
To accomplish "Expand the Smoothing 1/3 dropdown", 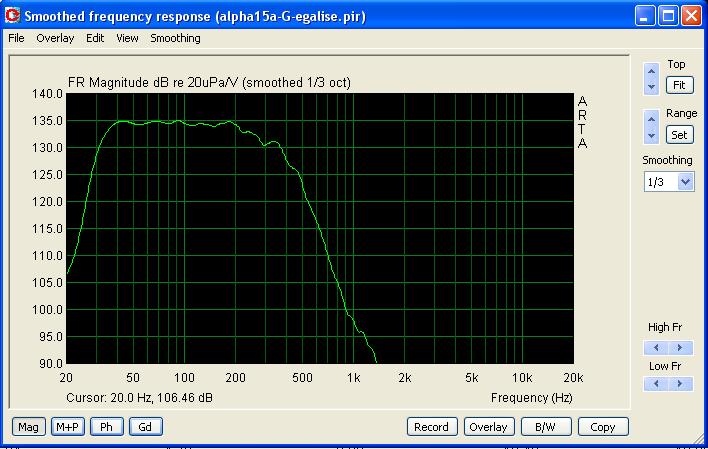I will (685, 182).
